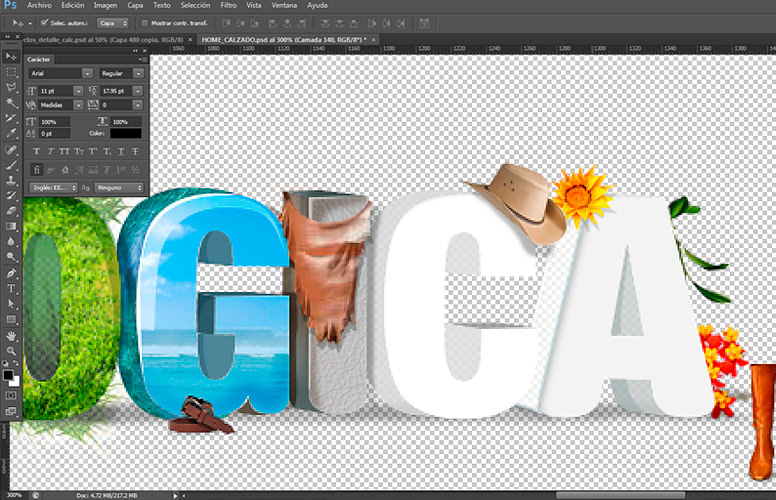Enable Mostrar contr. transf. checkbox
Screen dimensions: 776x500
tap(144, 22)
